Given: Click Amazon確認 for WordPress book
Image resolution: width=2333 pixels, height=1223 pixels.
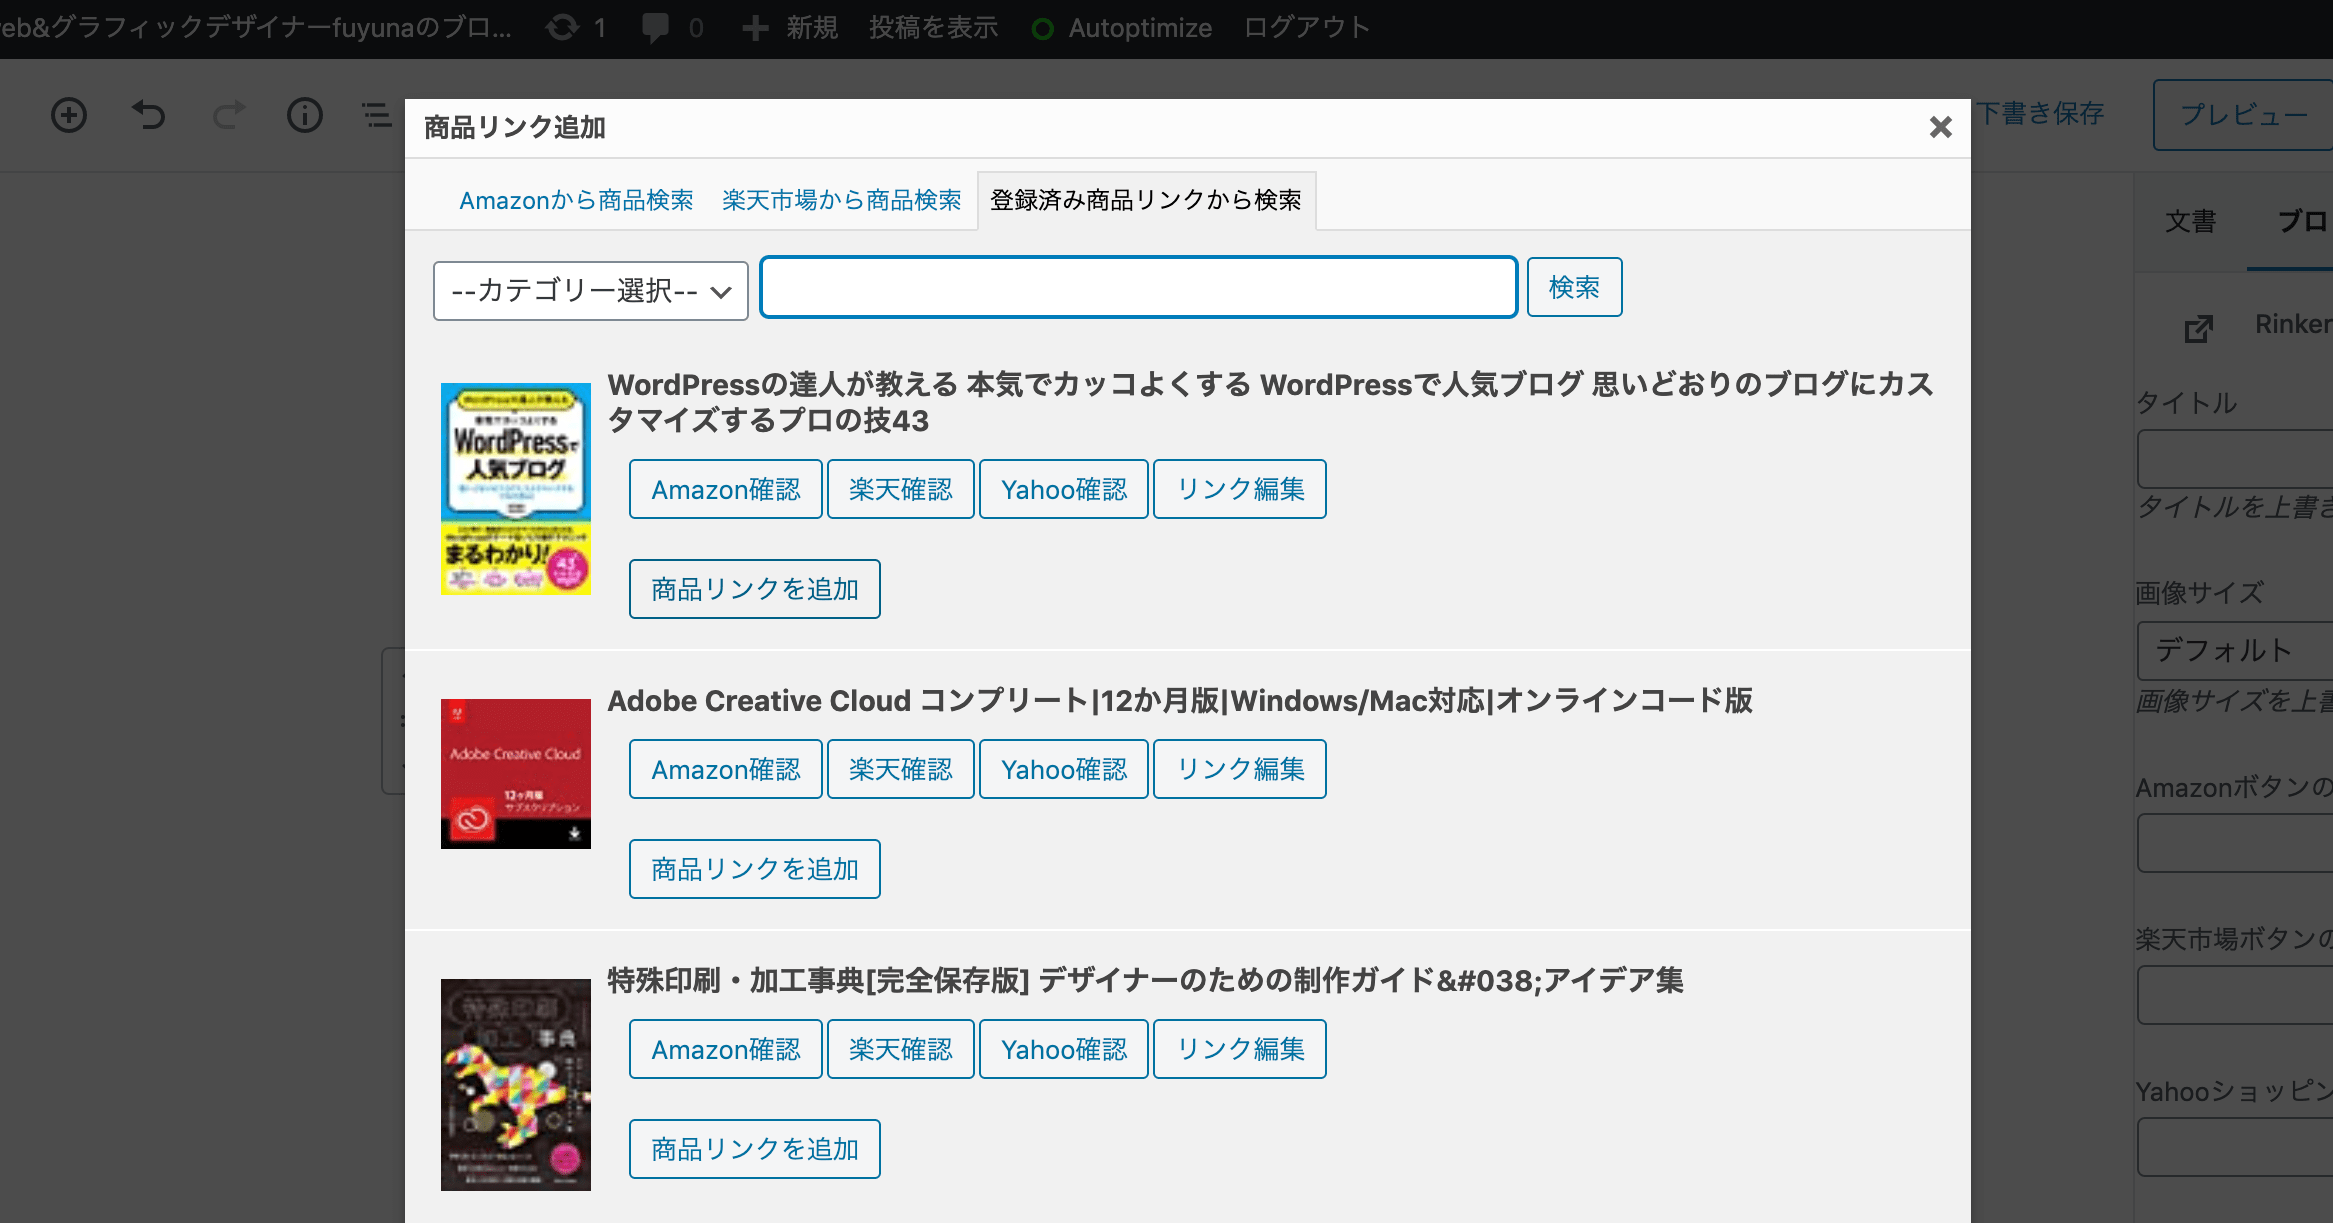Looking at the screenshot, I should [x=726, y=489].
